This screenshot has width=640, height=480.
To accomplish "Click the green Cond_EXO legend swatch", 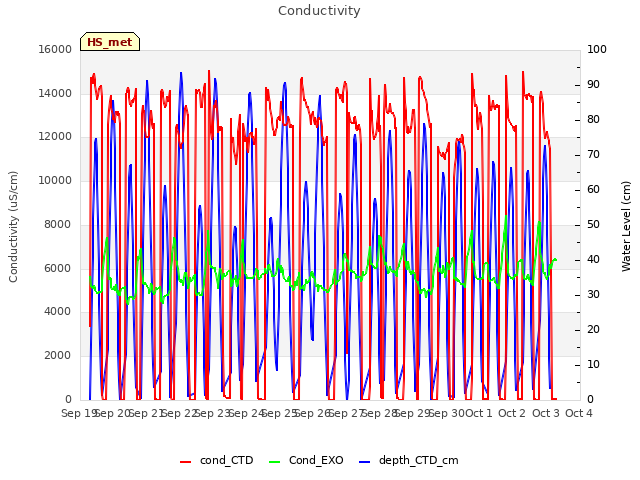I will click(275, 462).
